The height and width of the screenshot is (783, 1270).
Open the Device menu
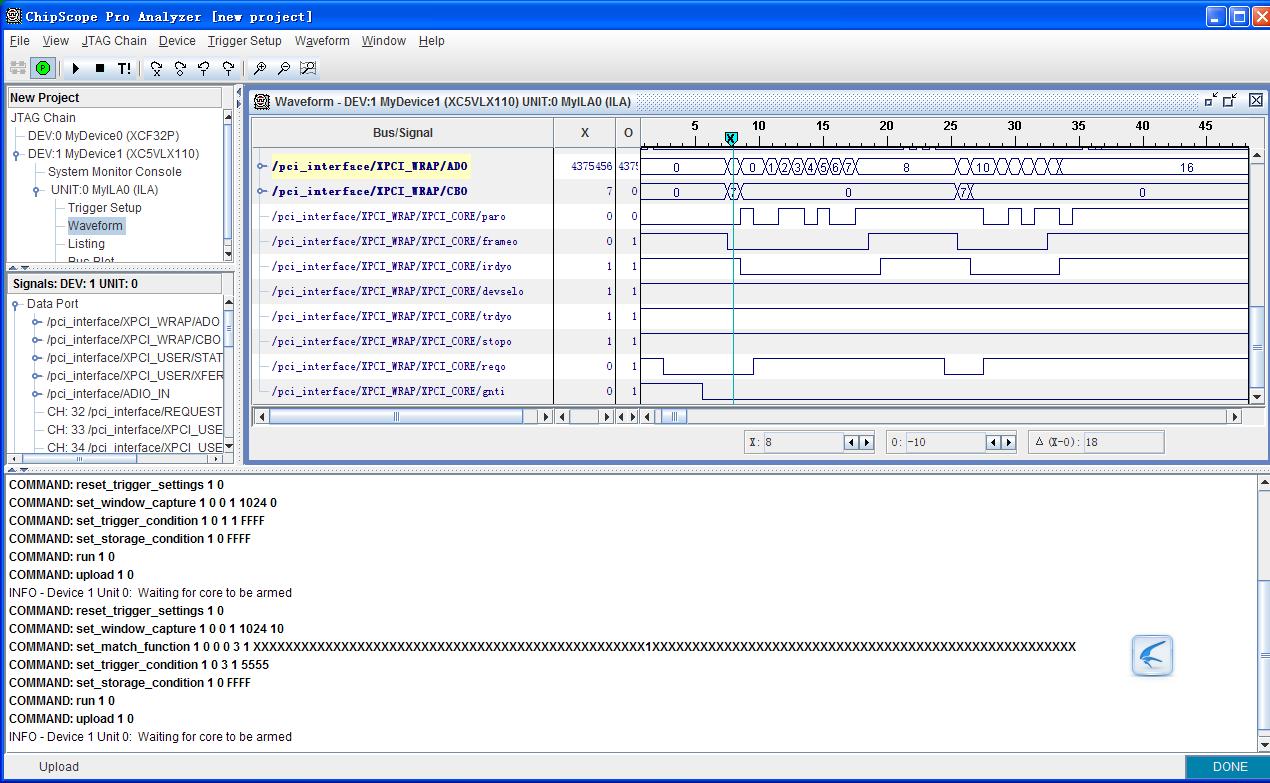[x=177, y=41]
